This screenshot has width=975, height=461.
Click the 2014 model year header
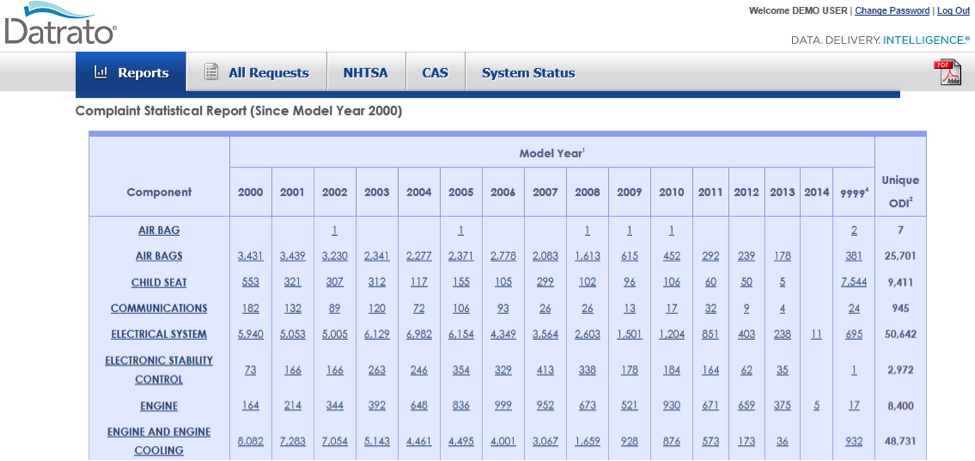[x=816, y=192]
